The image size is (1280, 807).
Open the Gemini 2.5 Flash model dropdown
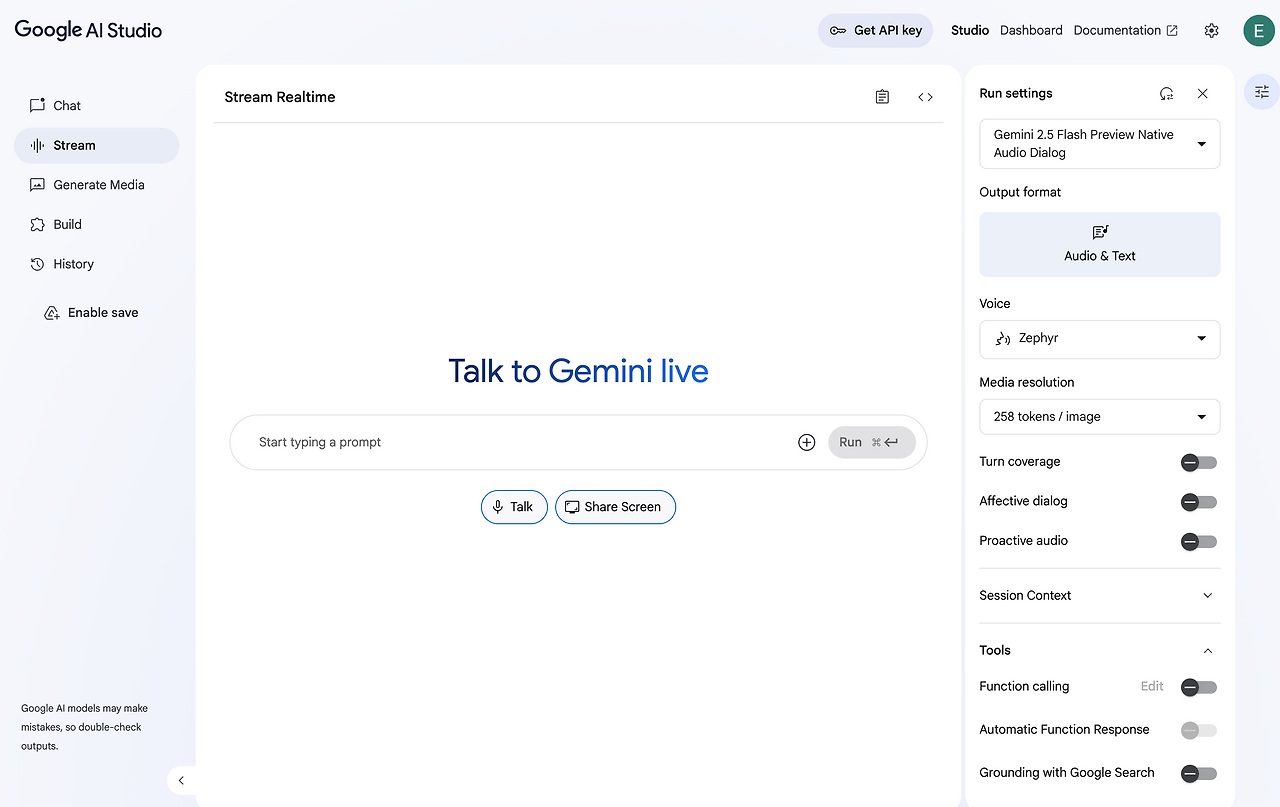1100,144
